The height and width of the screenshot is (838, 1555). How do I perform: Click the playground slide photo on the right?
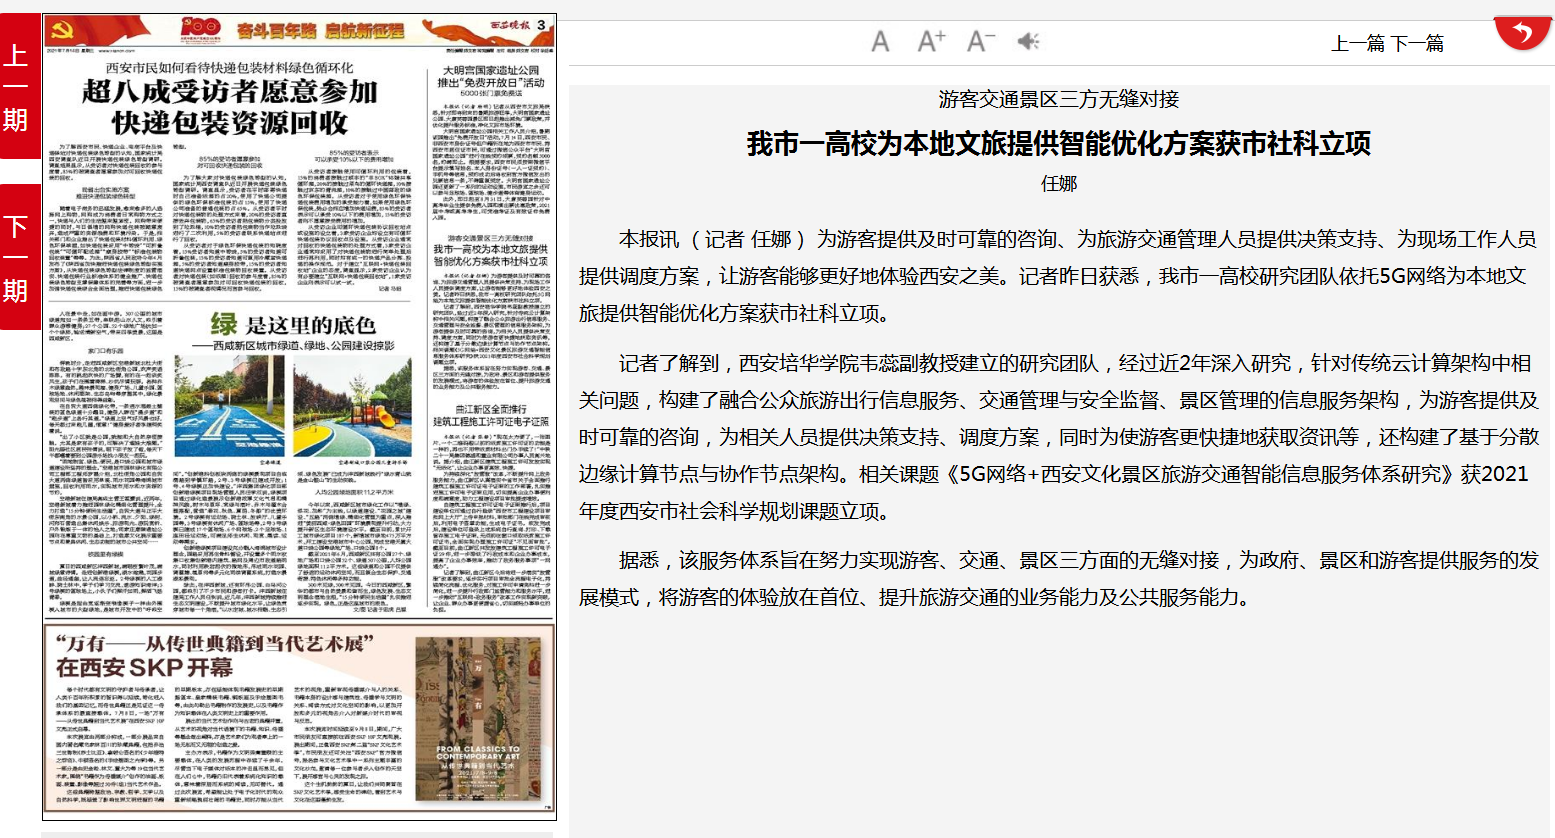click(351, 407)
